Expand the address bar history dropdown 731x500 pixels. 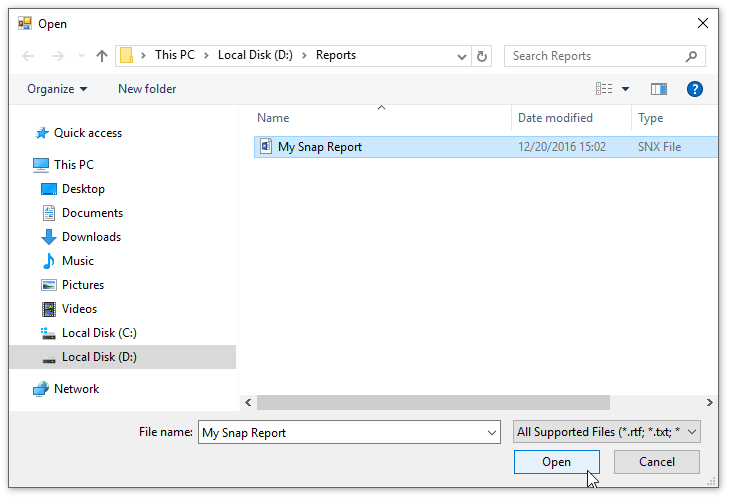click(x=462, y=57)
